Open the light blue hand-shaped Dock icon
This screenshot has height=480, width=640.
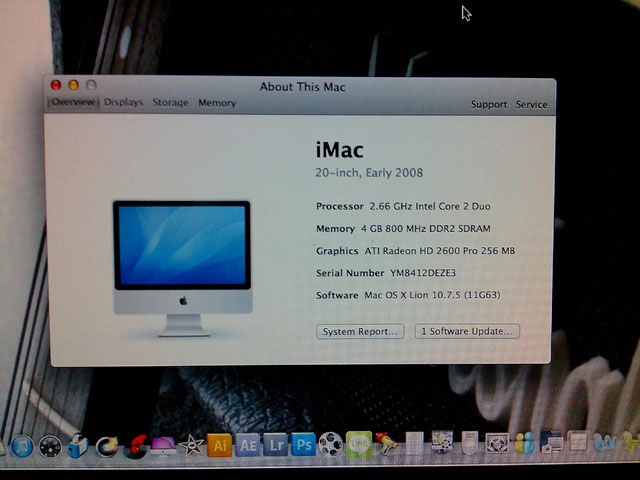(x=605, y=442)
